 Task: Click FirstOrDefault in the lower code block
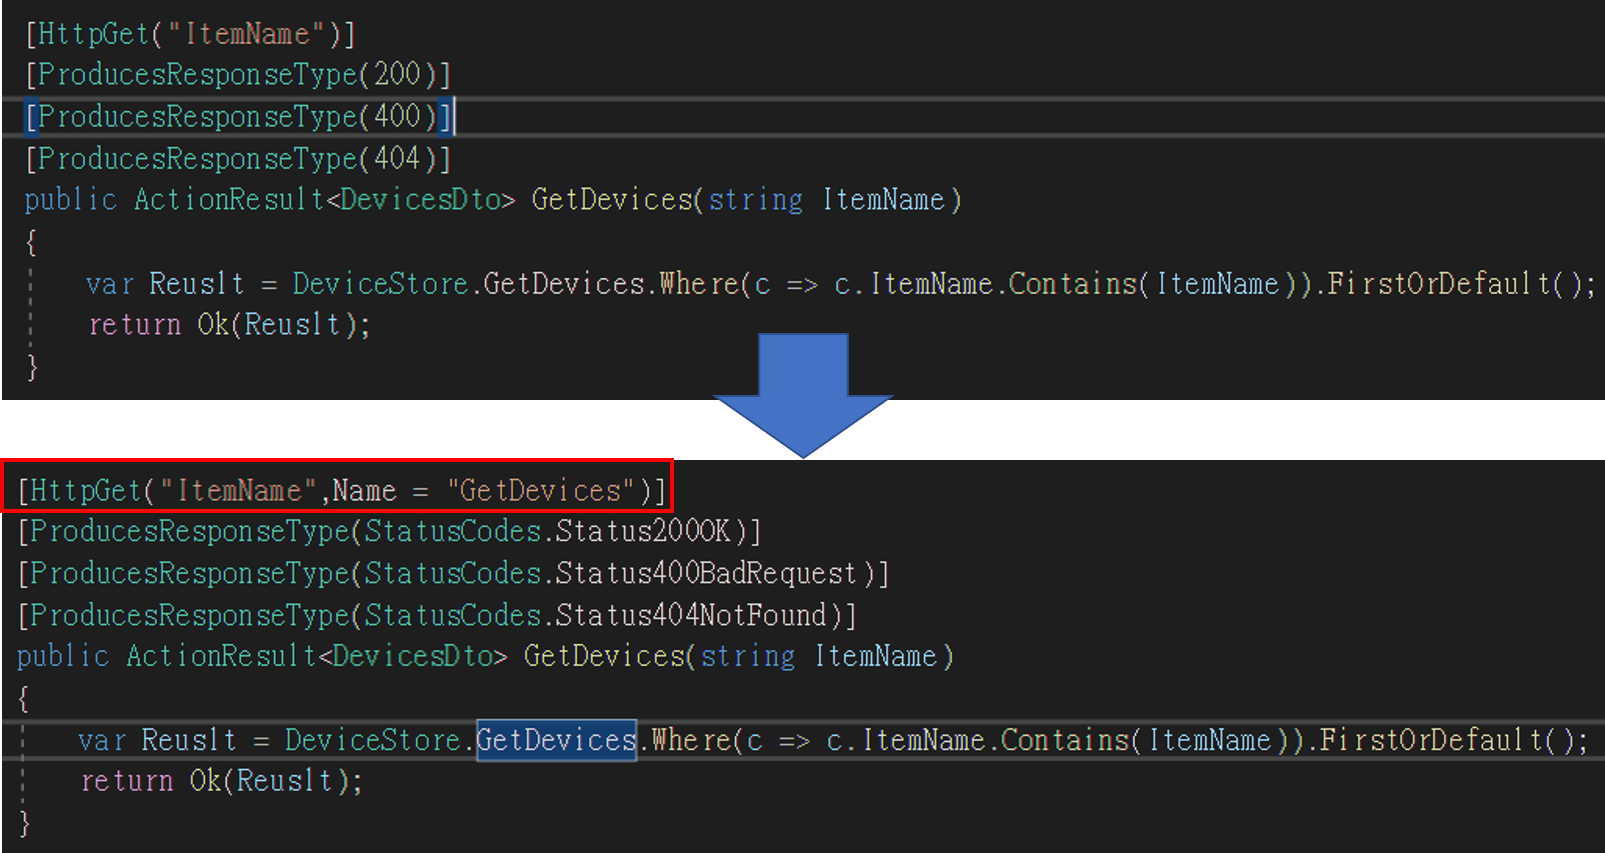coord(1431,740)
